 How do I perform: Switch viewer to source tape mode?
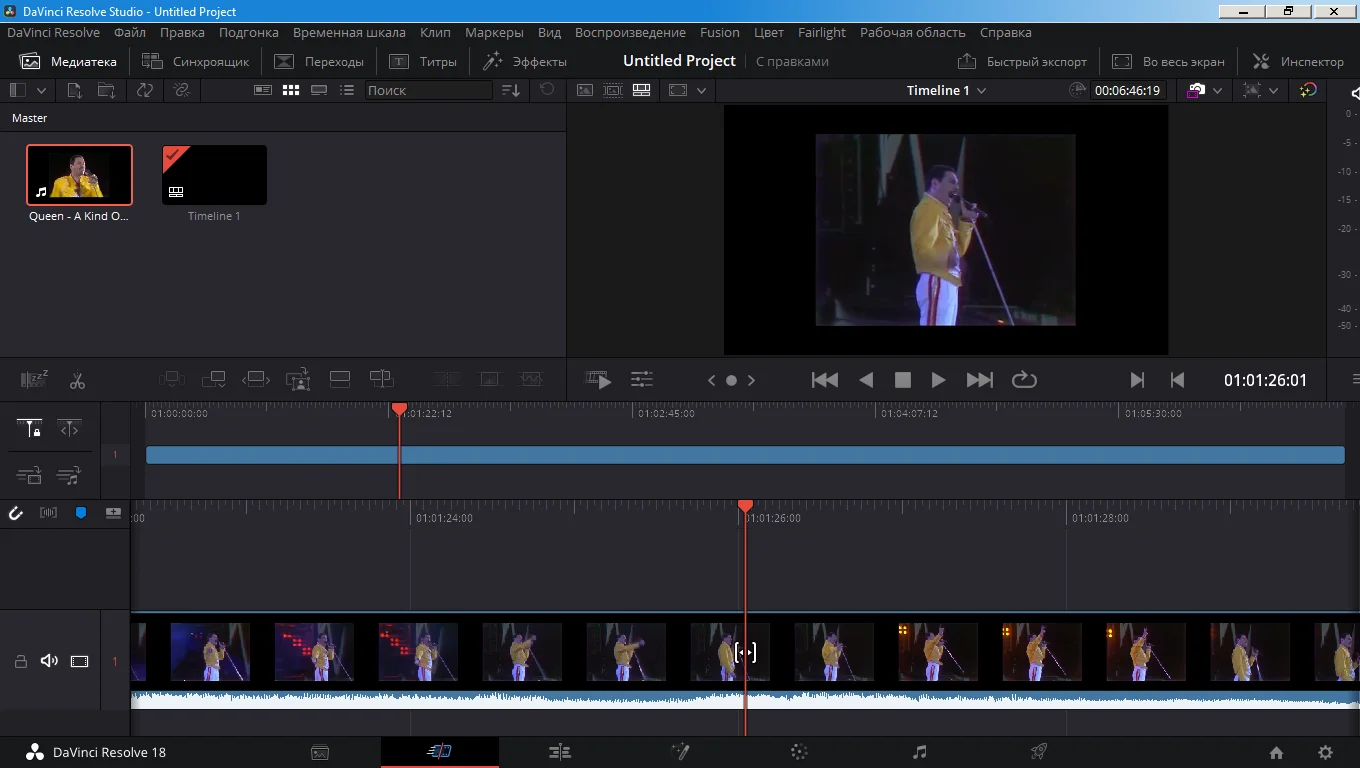pos(613,90)
